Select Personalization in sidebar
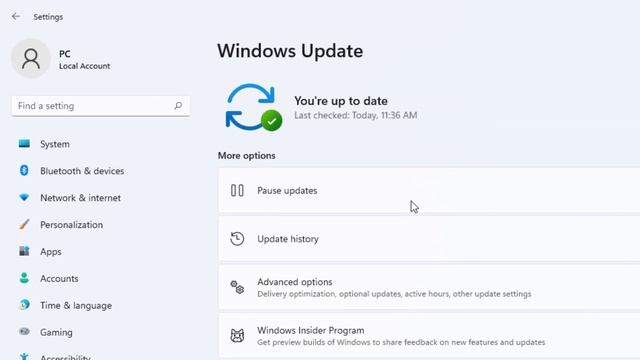 71,225
